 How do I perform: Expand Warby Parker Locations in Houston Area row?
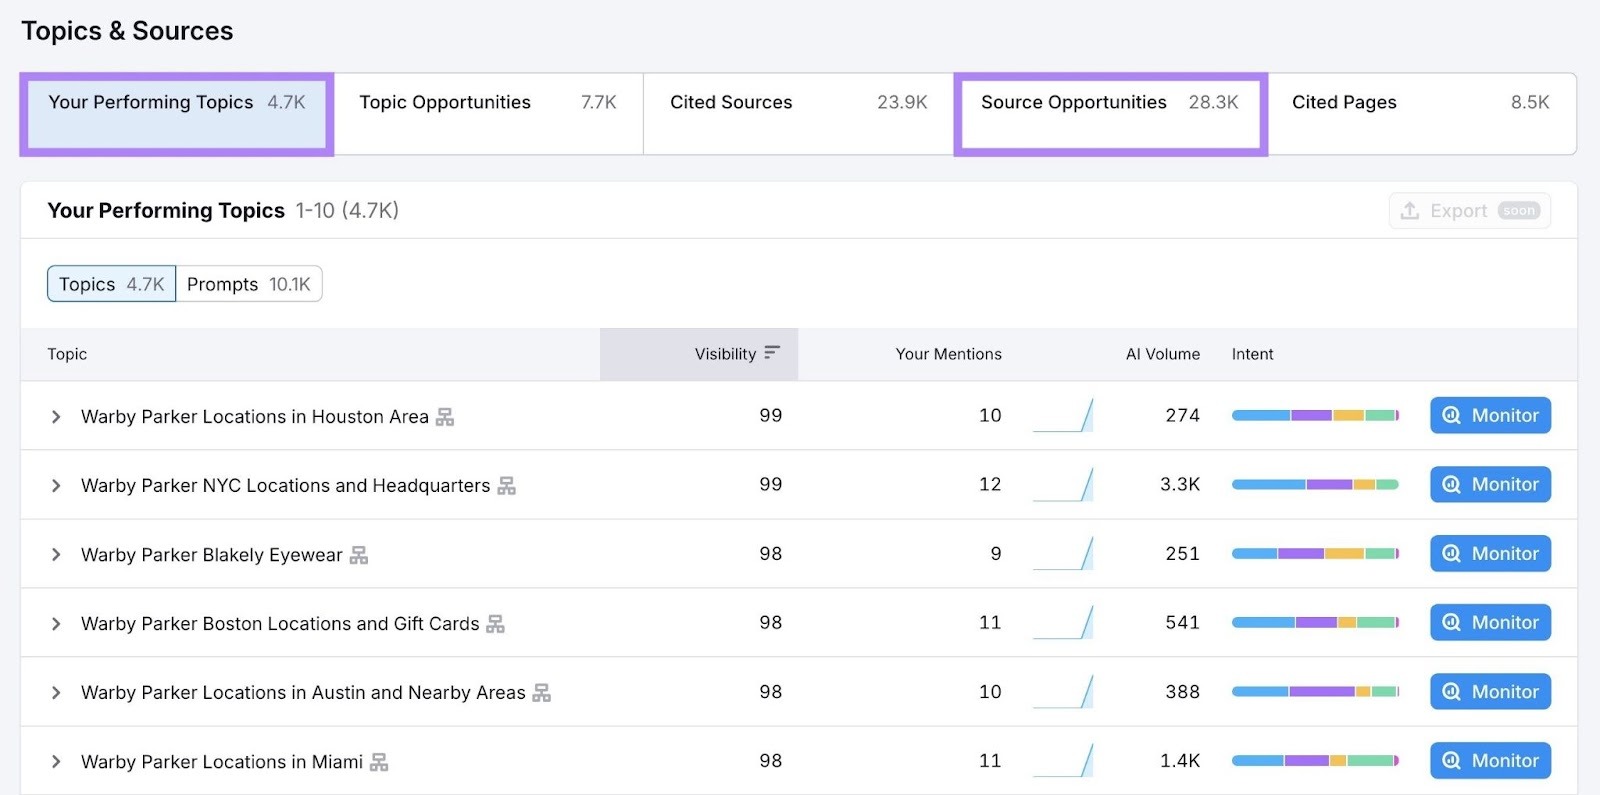tap(56, 417)
